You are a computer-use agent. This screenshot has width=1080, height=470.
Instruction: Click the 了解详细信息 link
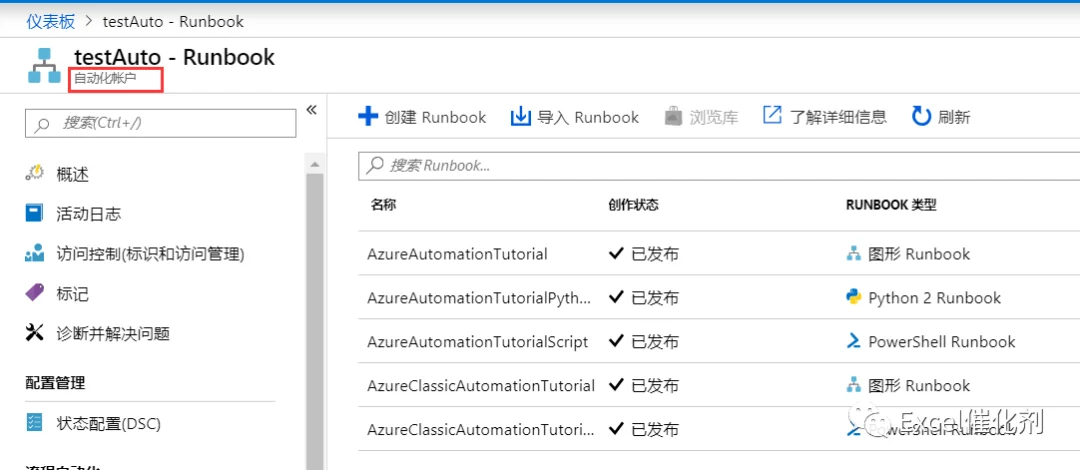(824, 116)
